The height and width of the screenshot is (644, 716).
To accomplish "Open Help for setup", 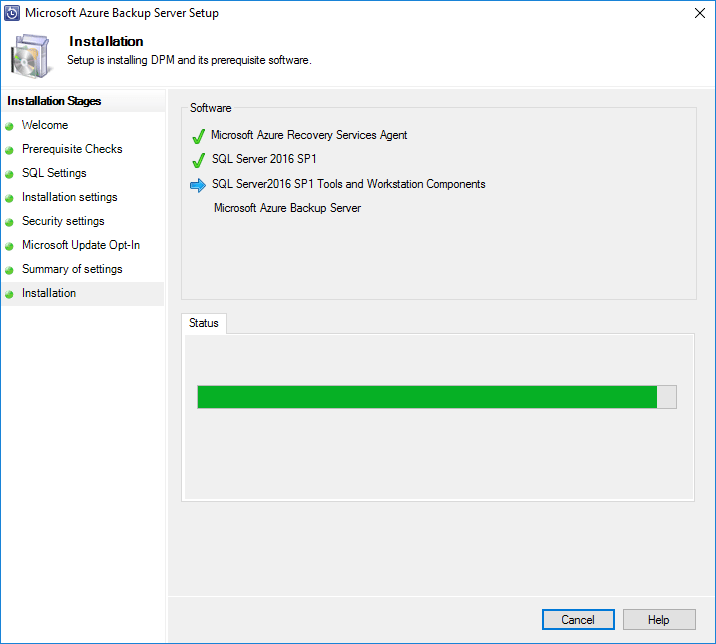I will pyautogui.click(x=659, y=620).
